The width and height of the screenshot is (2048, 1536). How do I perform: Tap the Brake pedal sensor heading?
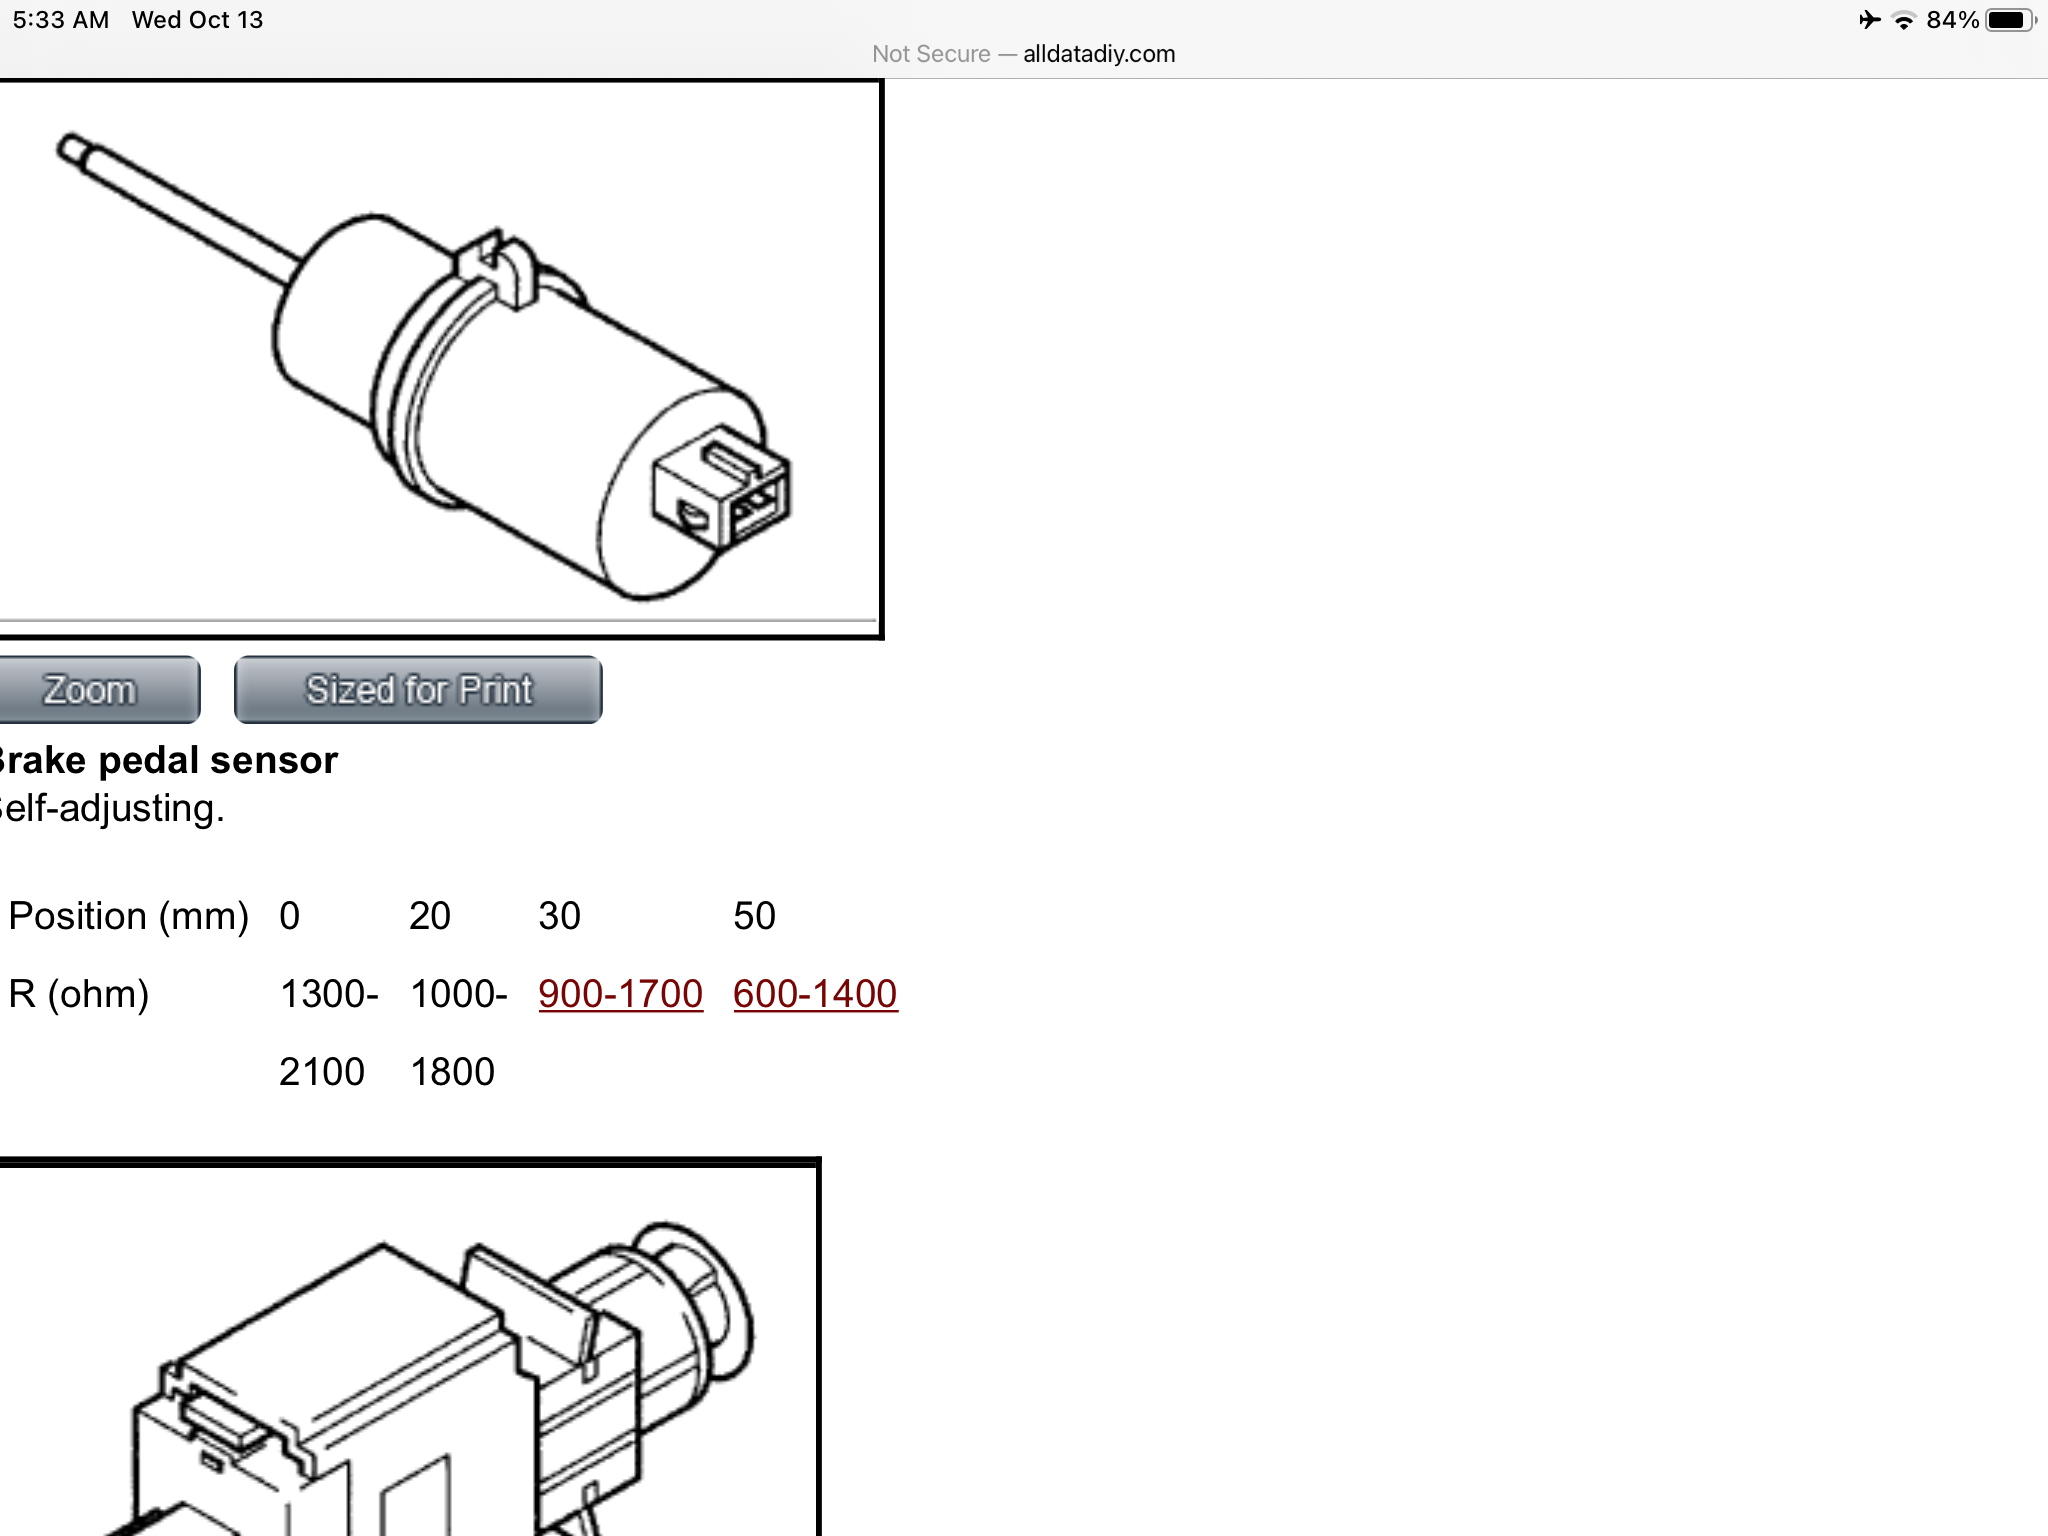[168, 760]
